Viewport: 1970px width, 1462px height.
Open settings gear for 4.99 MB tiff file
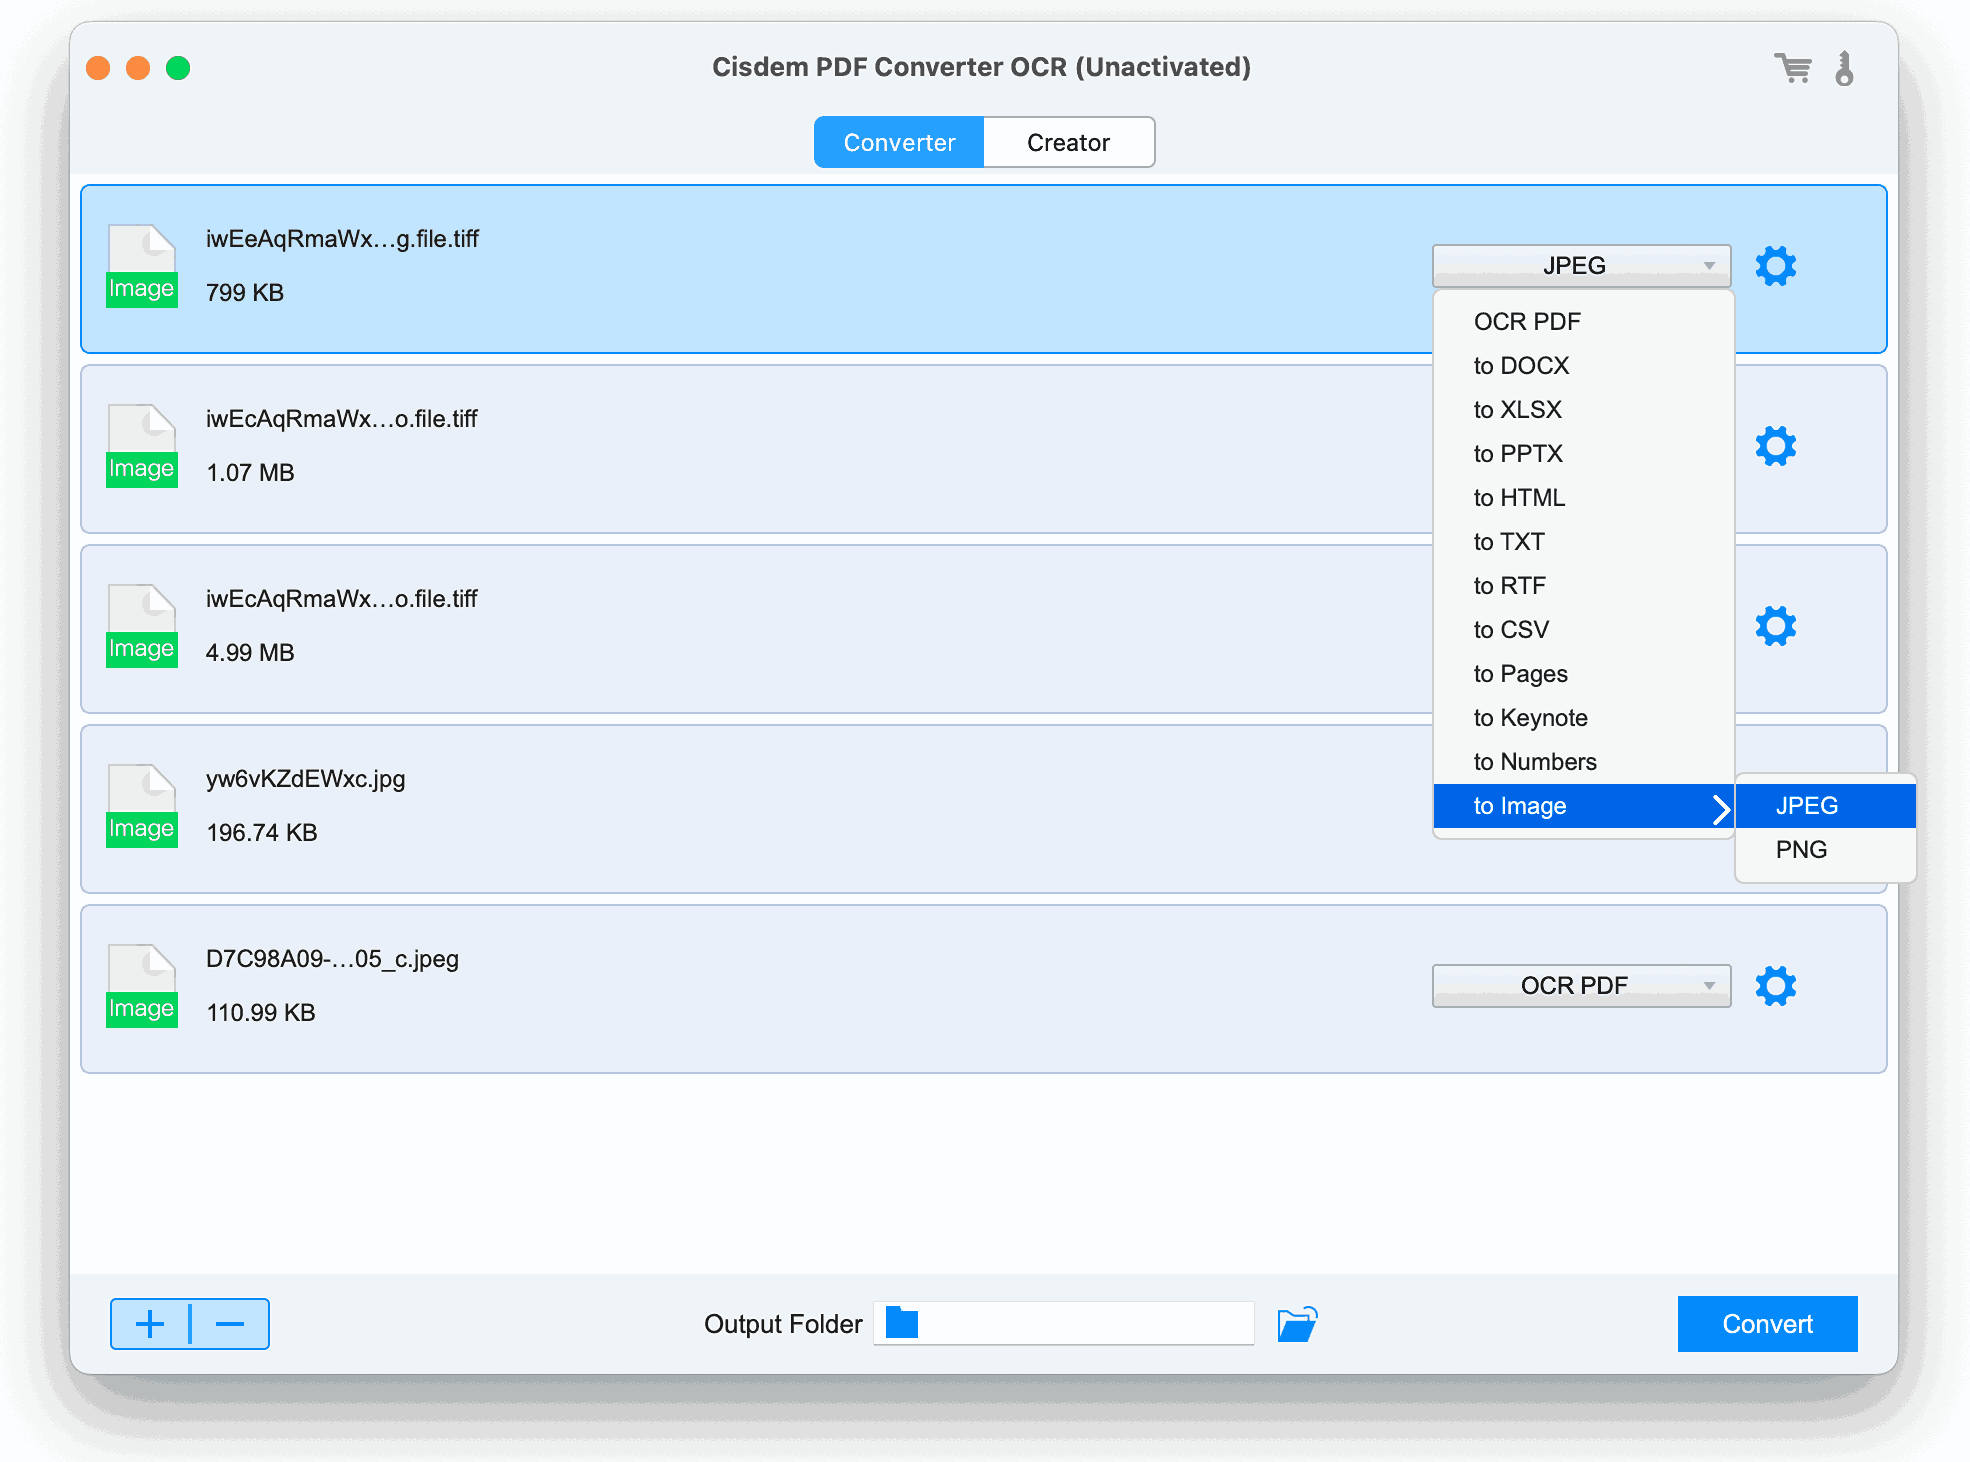coord(1776,626)
